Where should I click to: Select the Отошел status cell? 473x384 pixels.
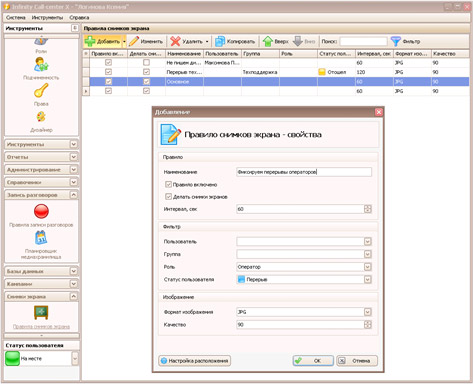[336, 72]
